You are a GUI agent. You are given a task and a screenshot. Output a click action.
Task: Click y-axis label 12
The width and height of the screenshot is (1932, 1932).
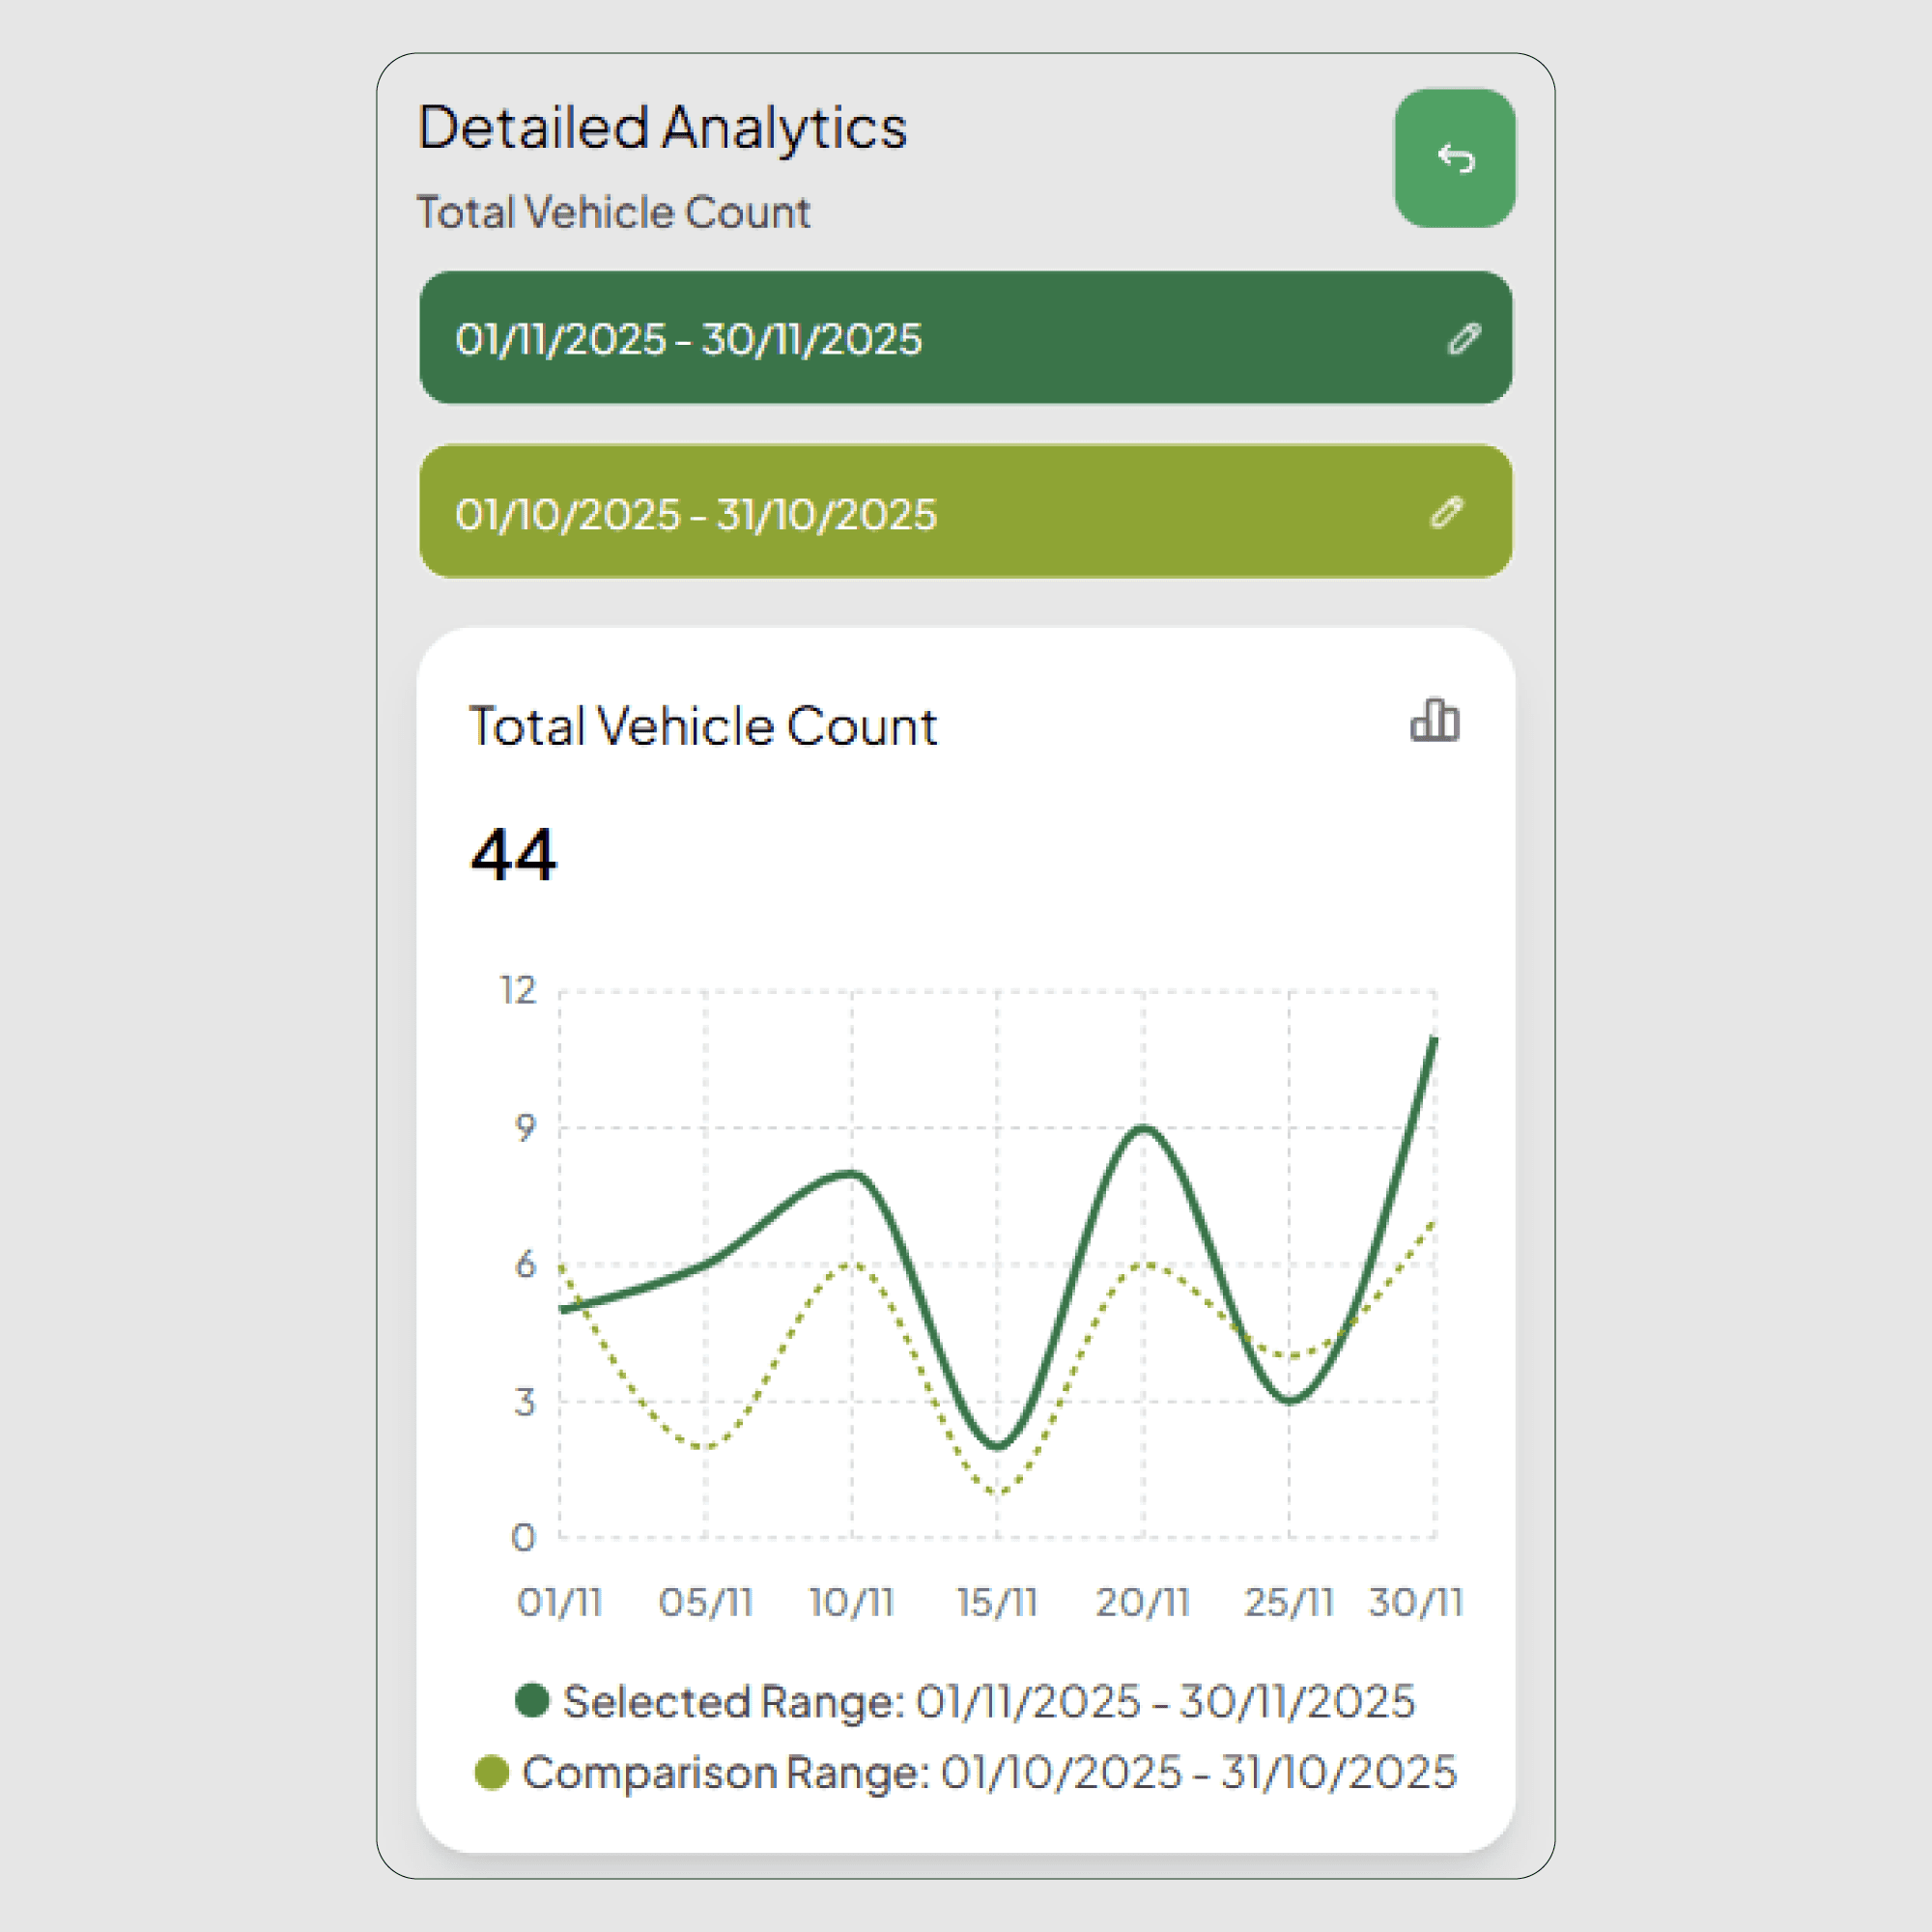[518, 990]
